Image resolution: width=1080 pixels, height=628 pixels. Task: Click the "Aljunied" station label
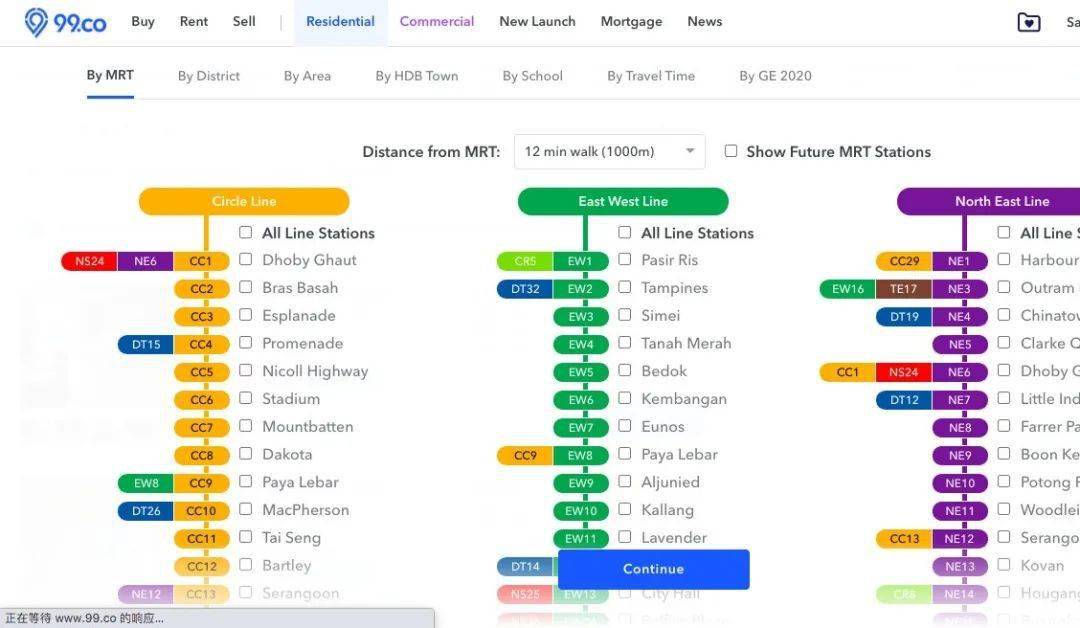(x=670, y=482)
